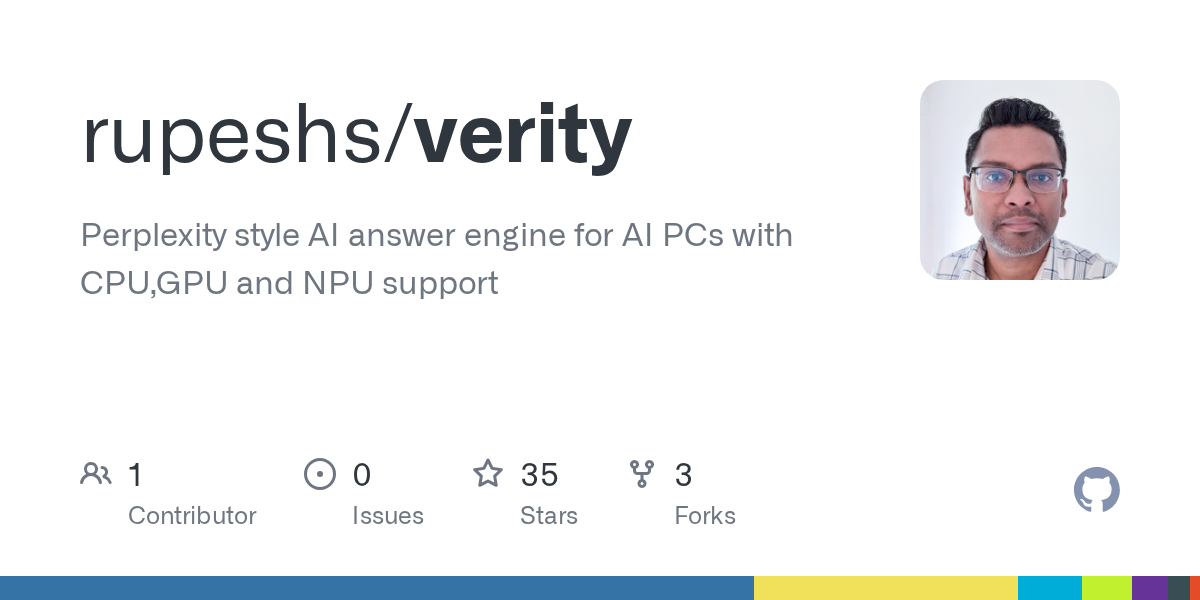Click the star count "35"
1200x600 pixels.
[x=539, y=474]
